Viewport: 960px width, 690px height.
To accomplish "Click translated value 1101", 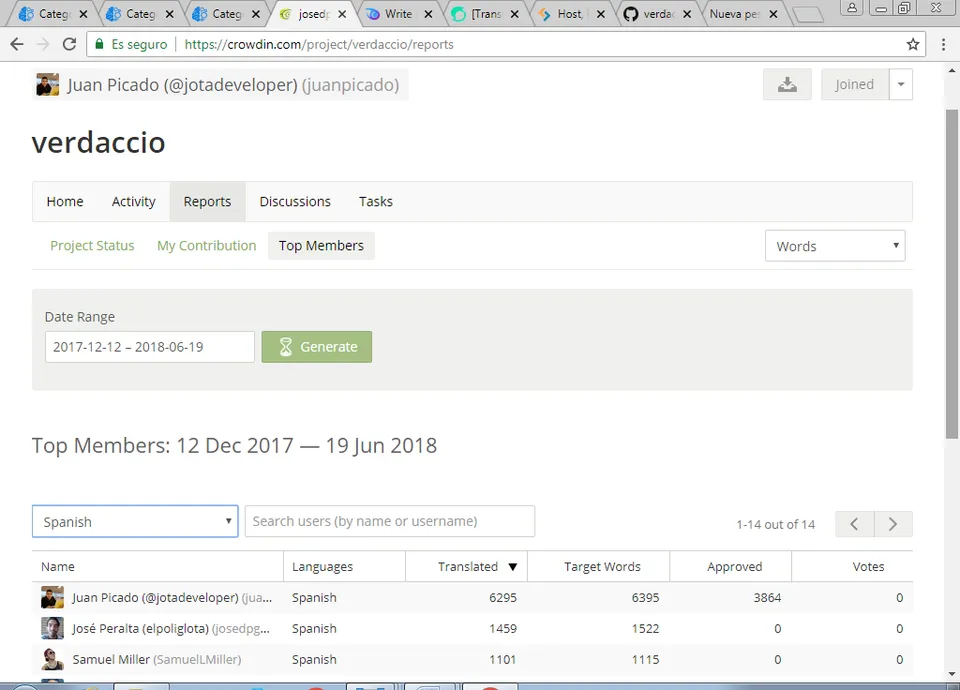I will coord(503,659).
